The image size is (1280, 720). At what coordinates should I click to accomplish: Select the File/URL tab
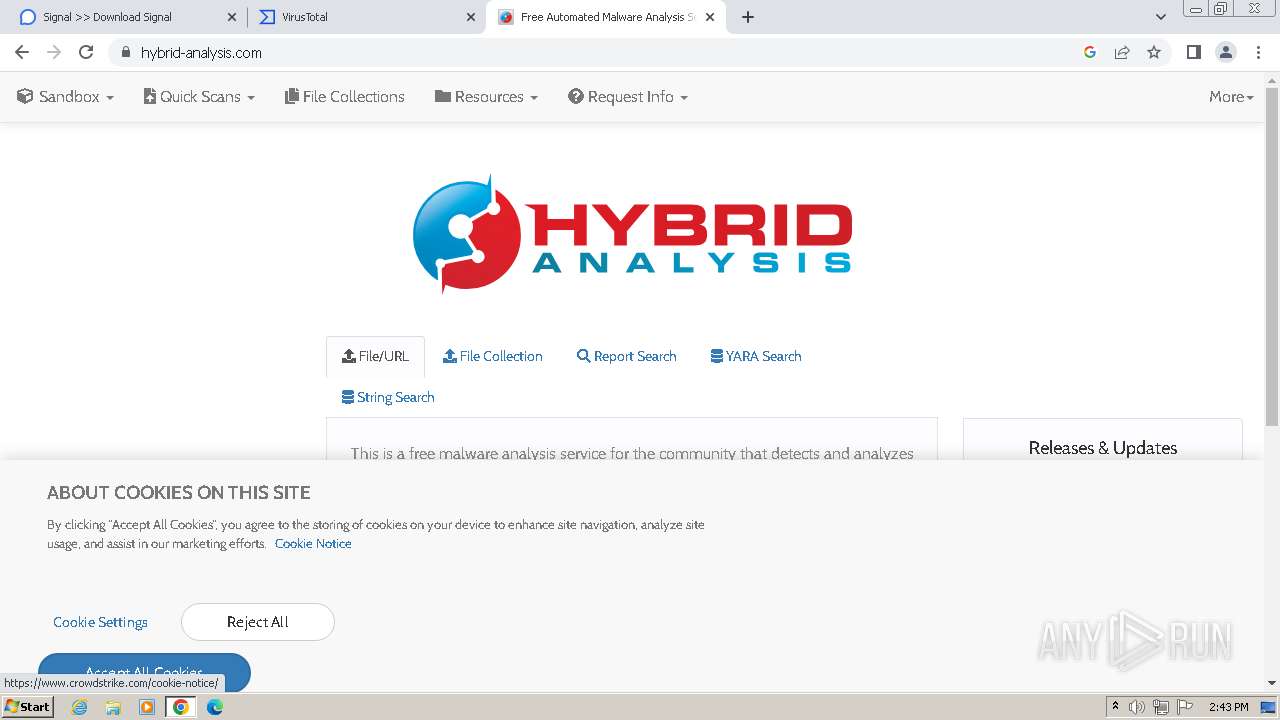pyautogui.click(x=375, y=356)
